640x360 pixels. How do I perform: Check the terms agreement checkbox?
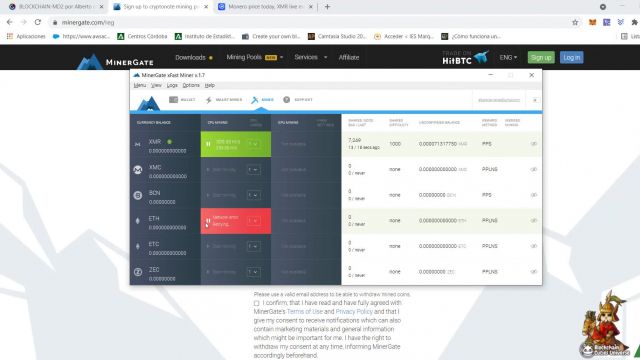click(256, 303)
